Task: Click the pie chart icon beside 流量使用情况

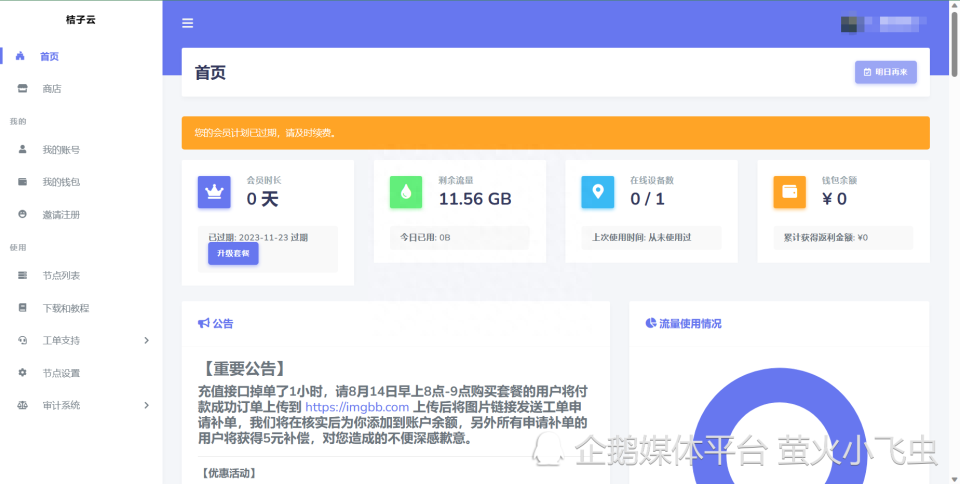Action: click(650, 324)
